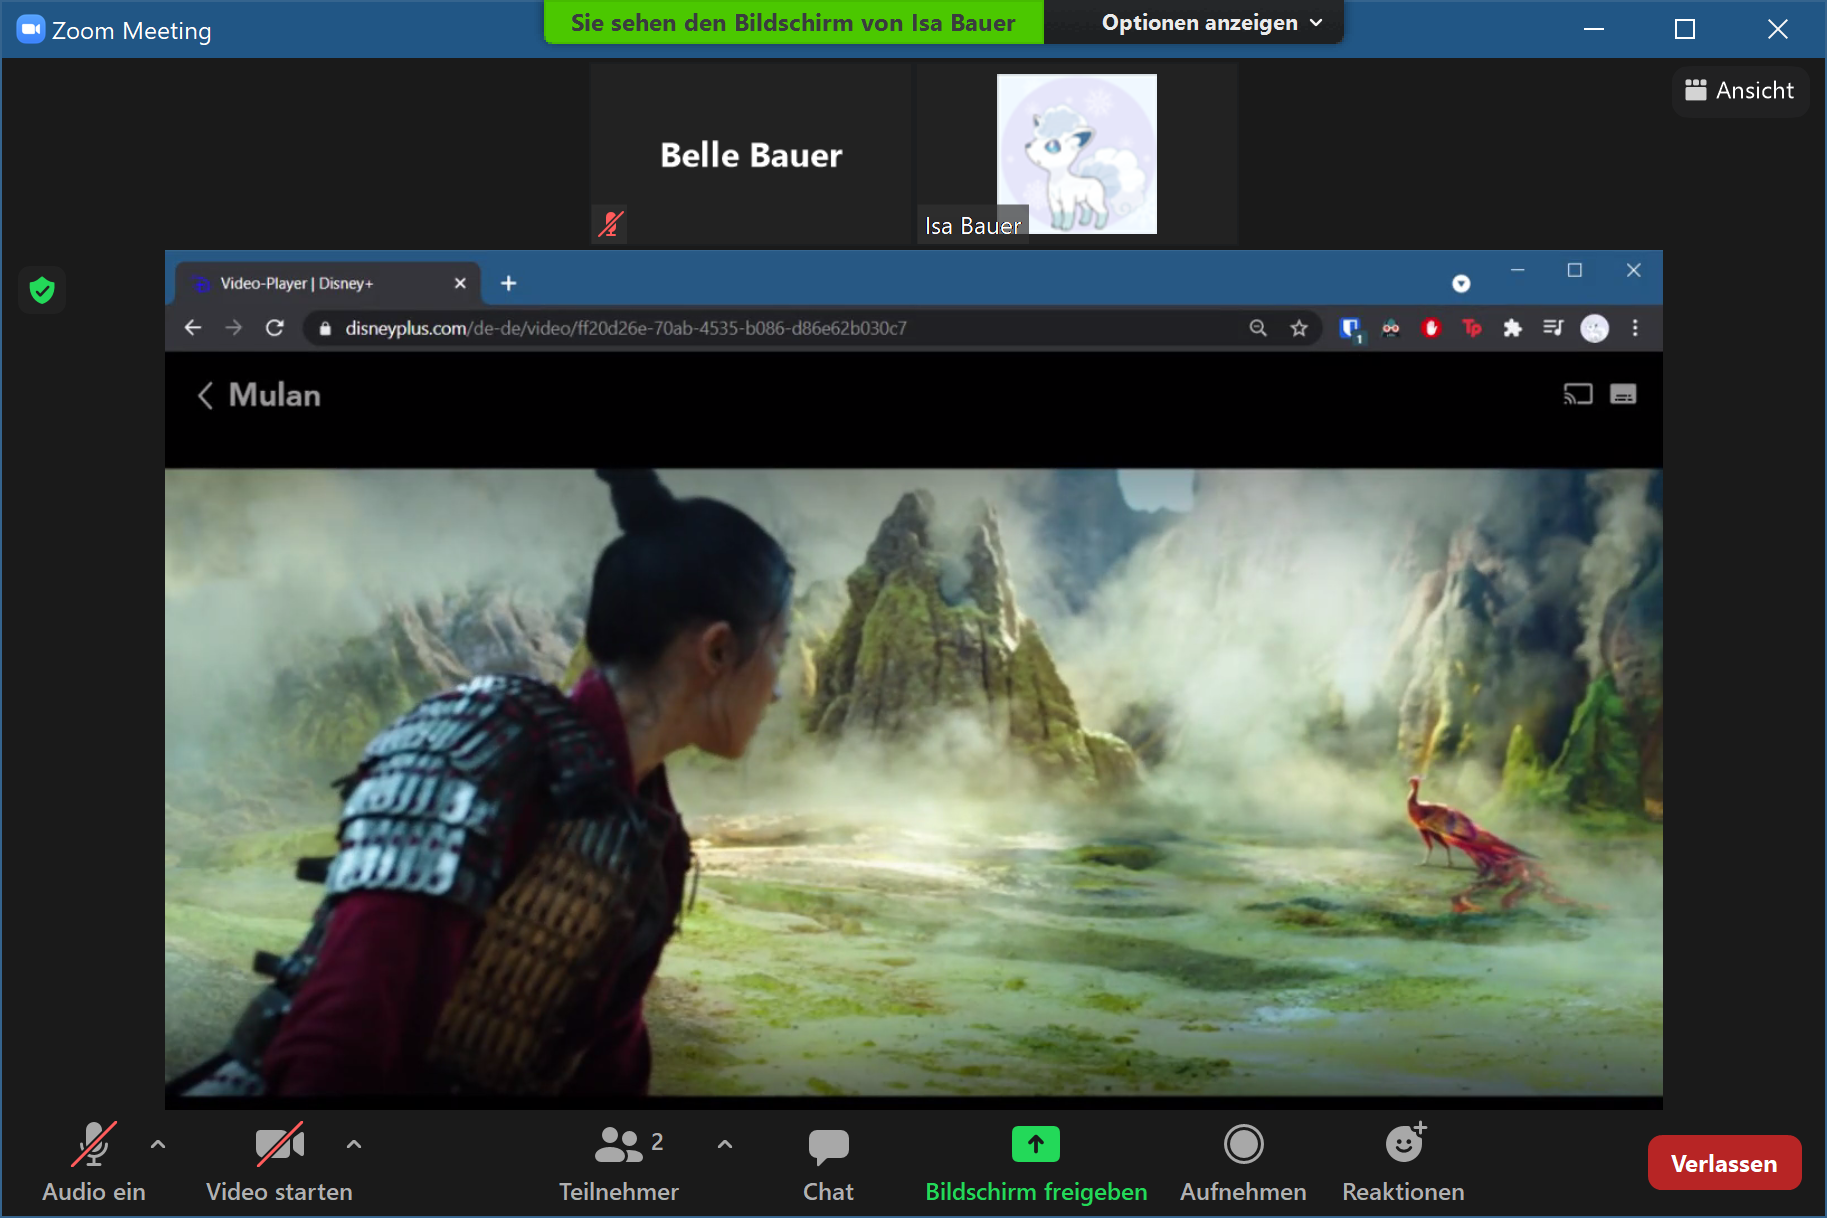Open the Chat panel
1827x1218 pixels.
tap(828, 1161)
